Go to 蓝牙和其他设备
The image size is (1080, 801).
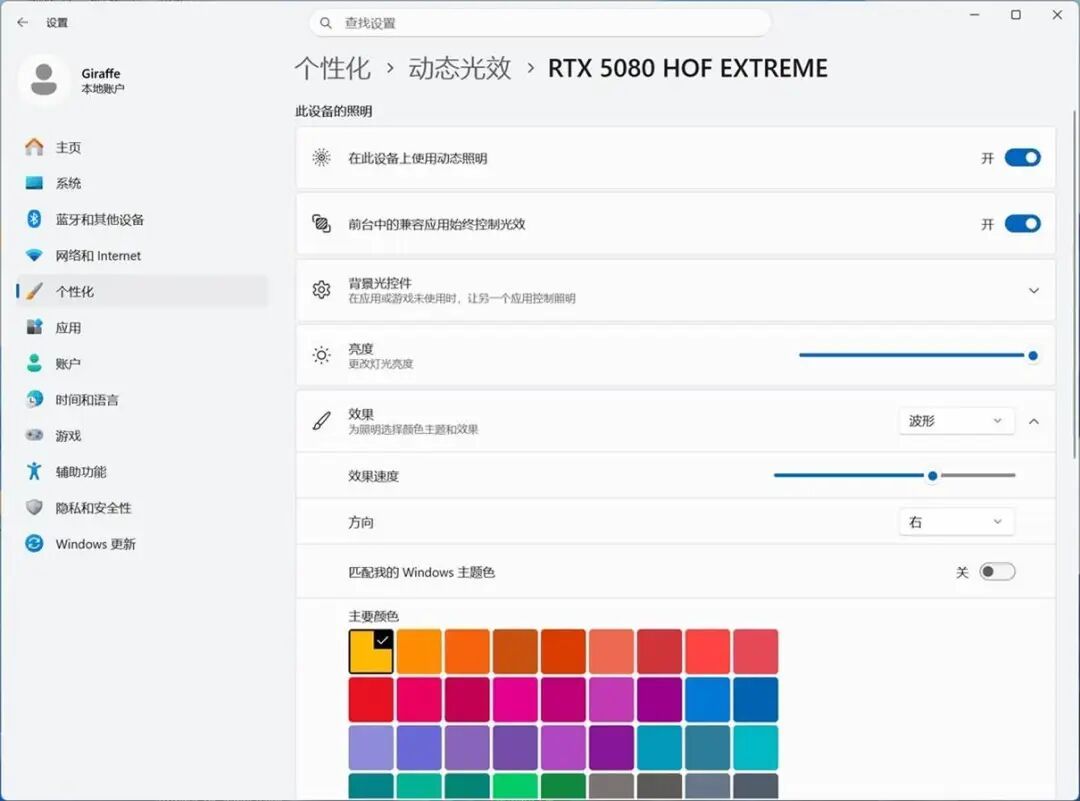point(141,219)
